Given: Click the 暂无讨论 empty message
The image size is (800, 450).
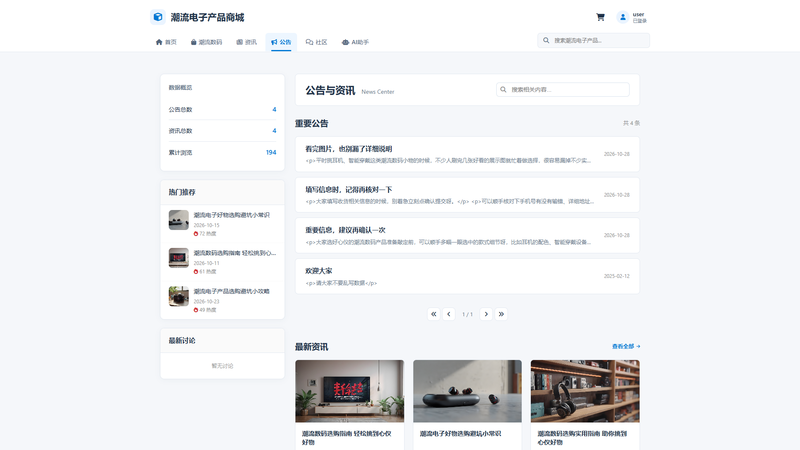Looking at the screenshot, I should pos(222,366).
